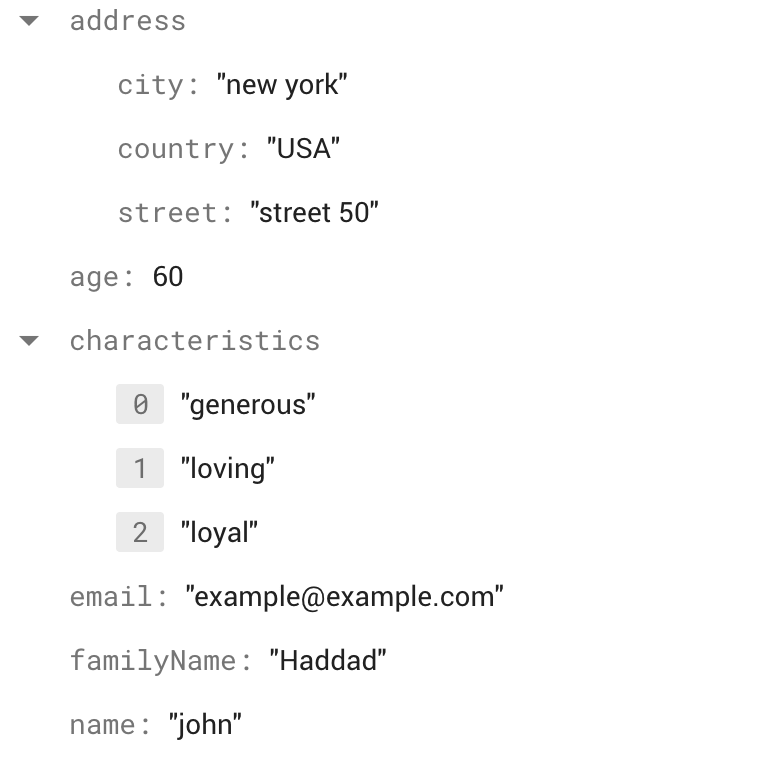Collapse the characteristics array expander arrow

click(x=30, y=341)
